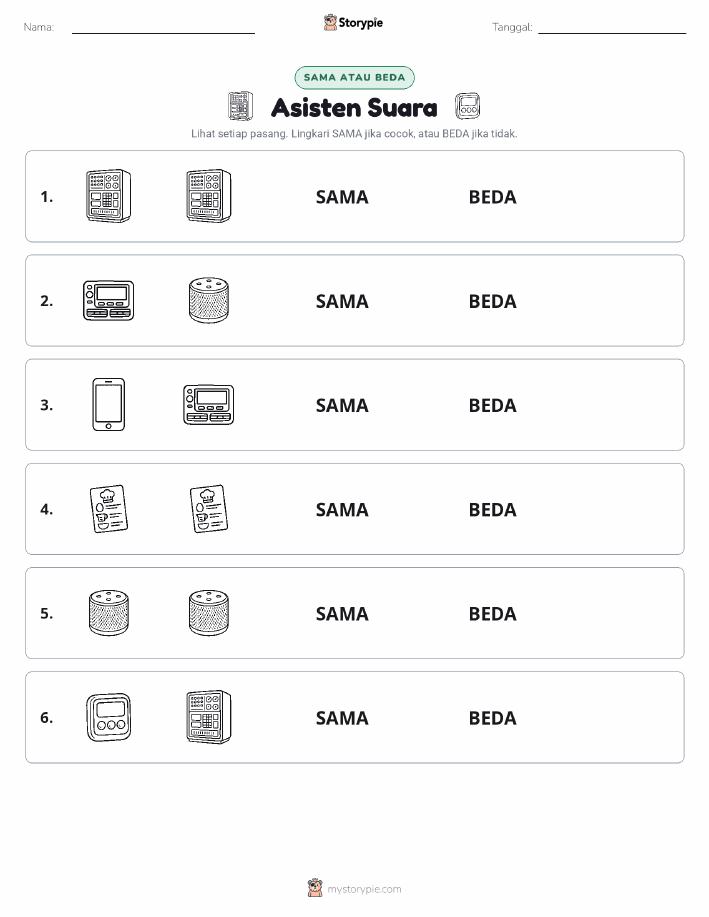The width and height of the screenshot is (709, 917).
Task: Choose BEDA for question 3
Action: [x=493, y=405]
